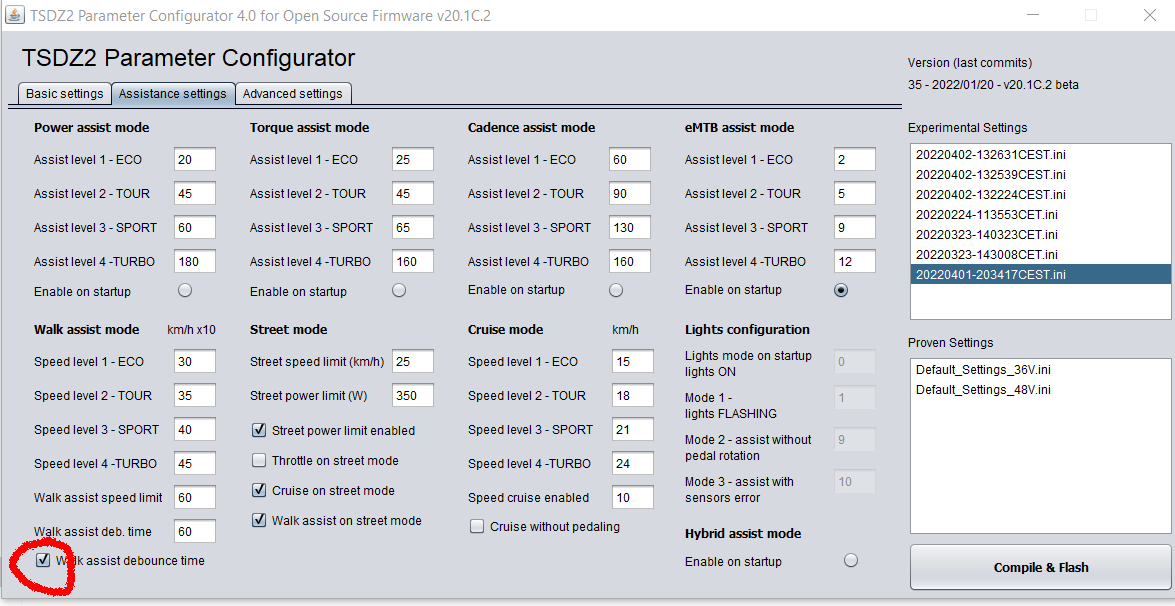Enable Cadence assist mode on startup
Image resolution: width=1175 pixels, height=606 pixels.
[x=616, y=290]
